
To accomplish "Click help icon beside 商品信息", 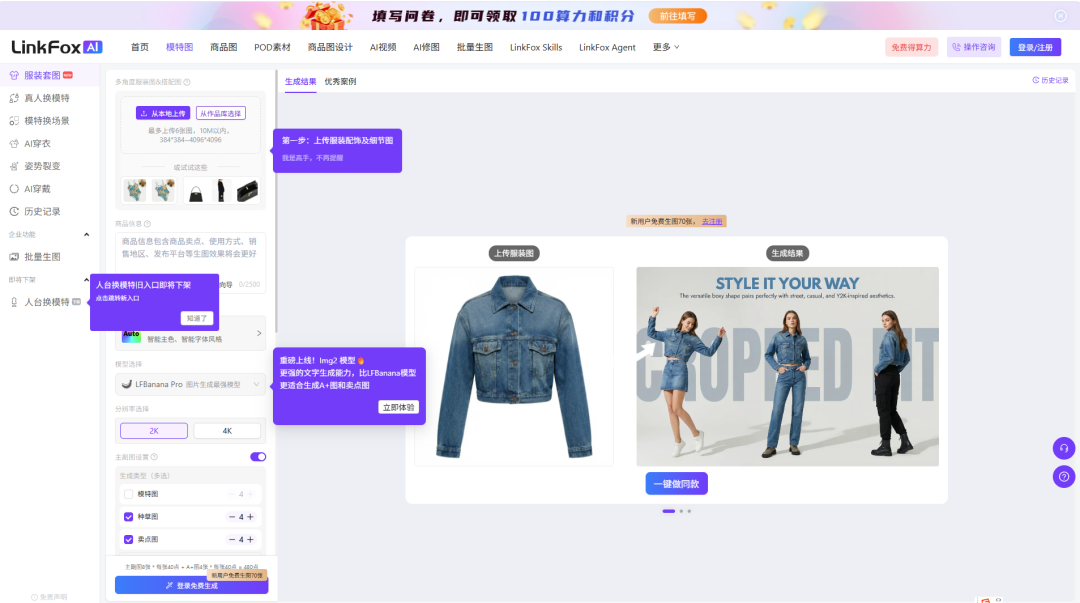I will pos(147,224).
